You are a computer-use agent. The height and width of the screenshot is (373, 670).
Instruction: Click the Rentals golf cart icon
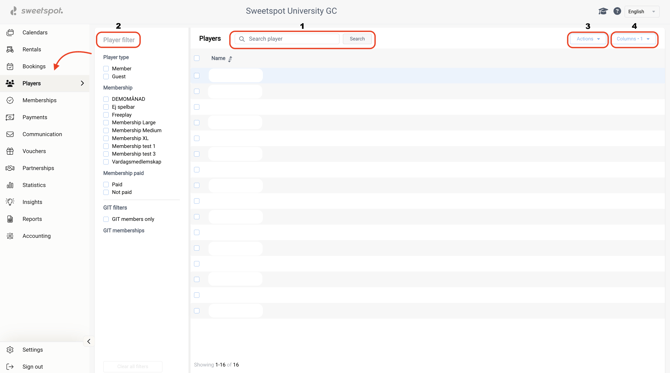(10, 50)
